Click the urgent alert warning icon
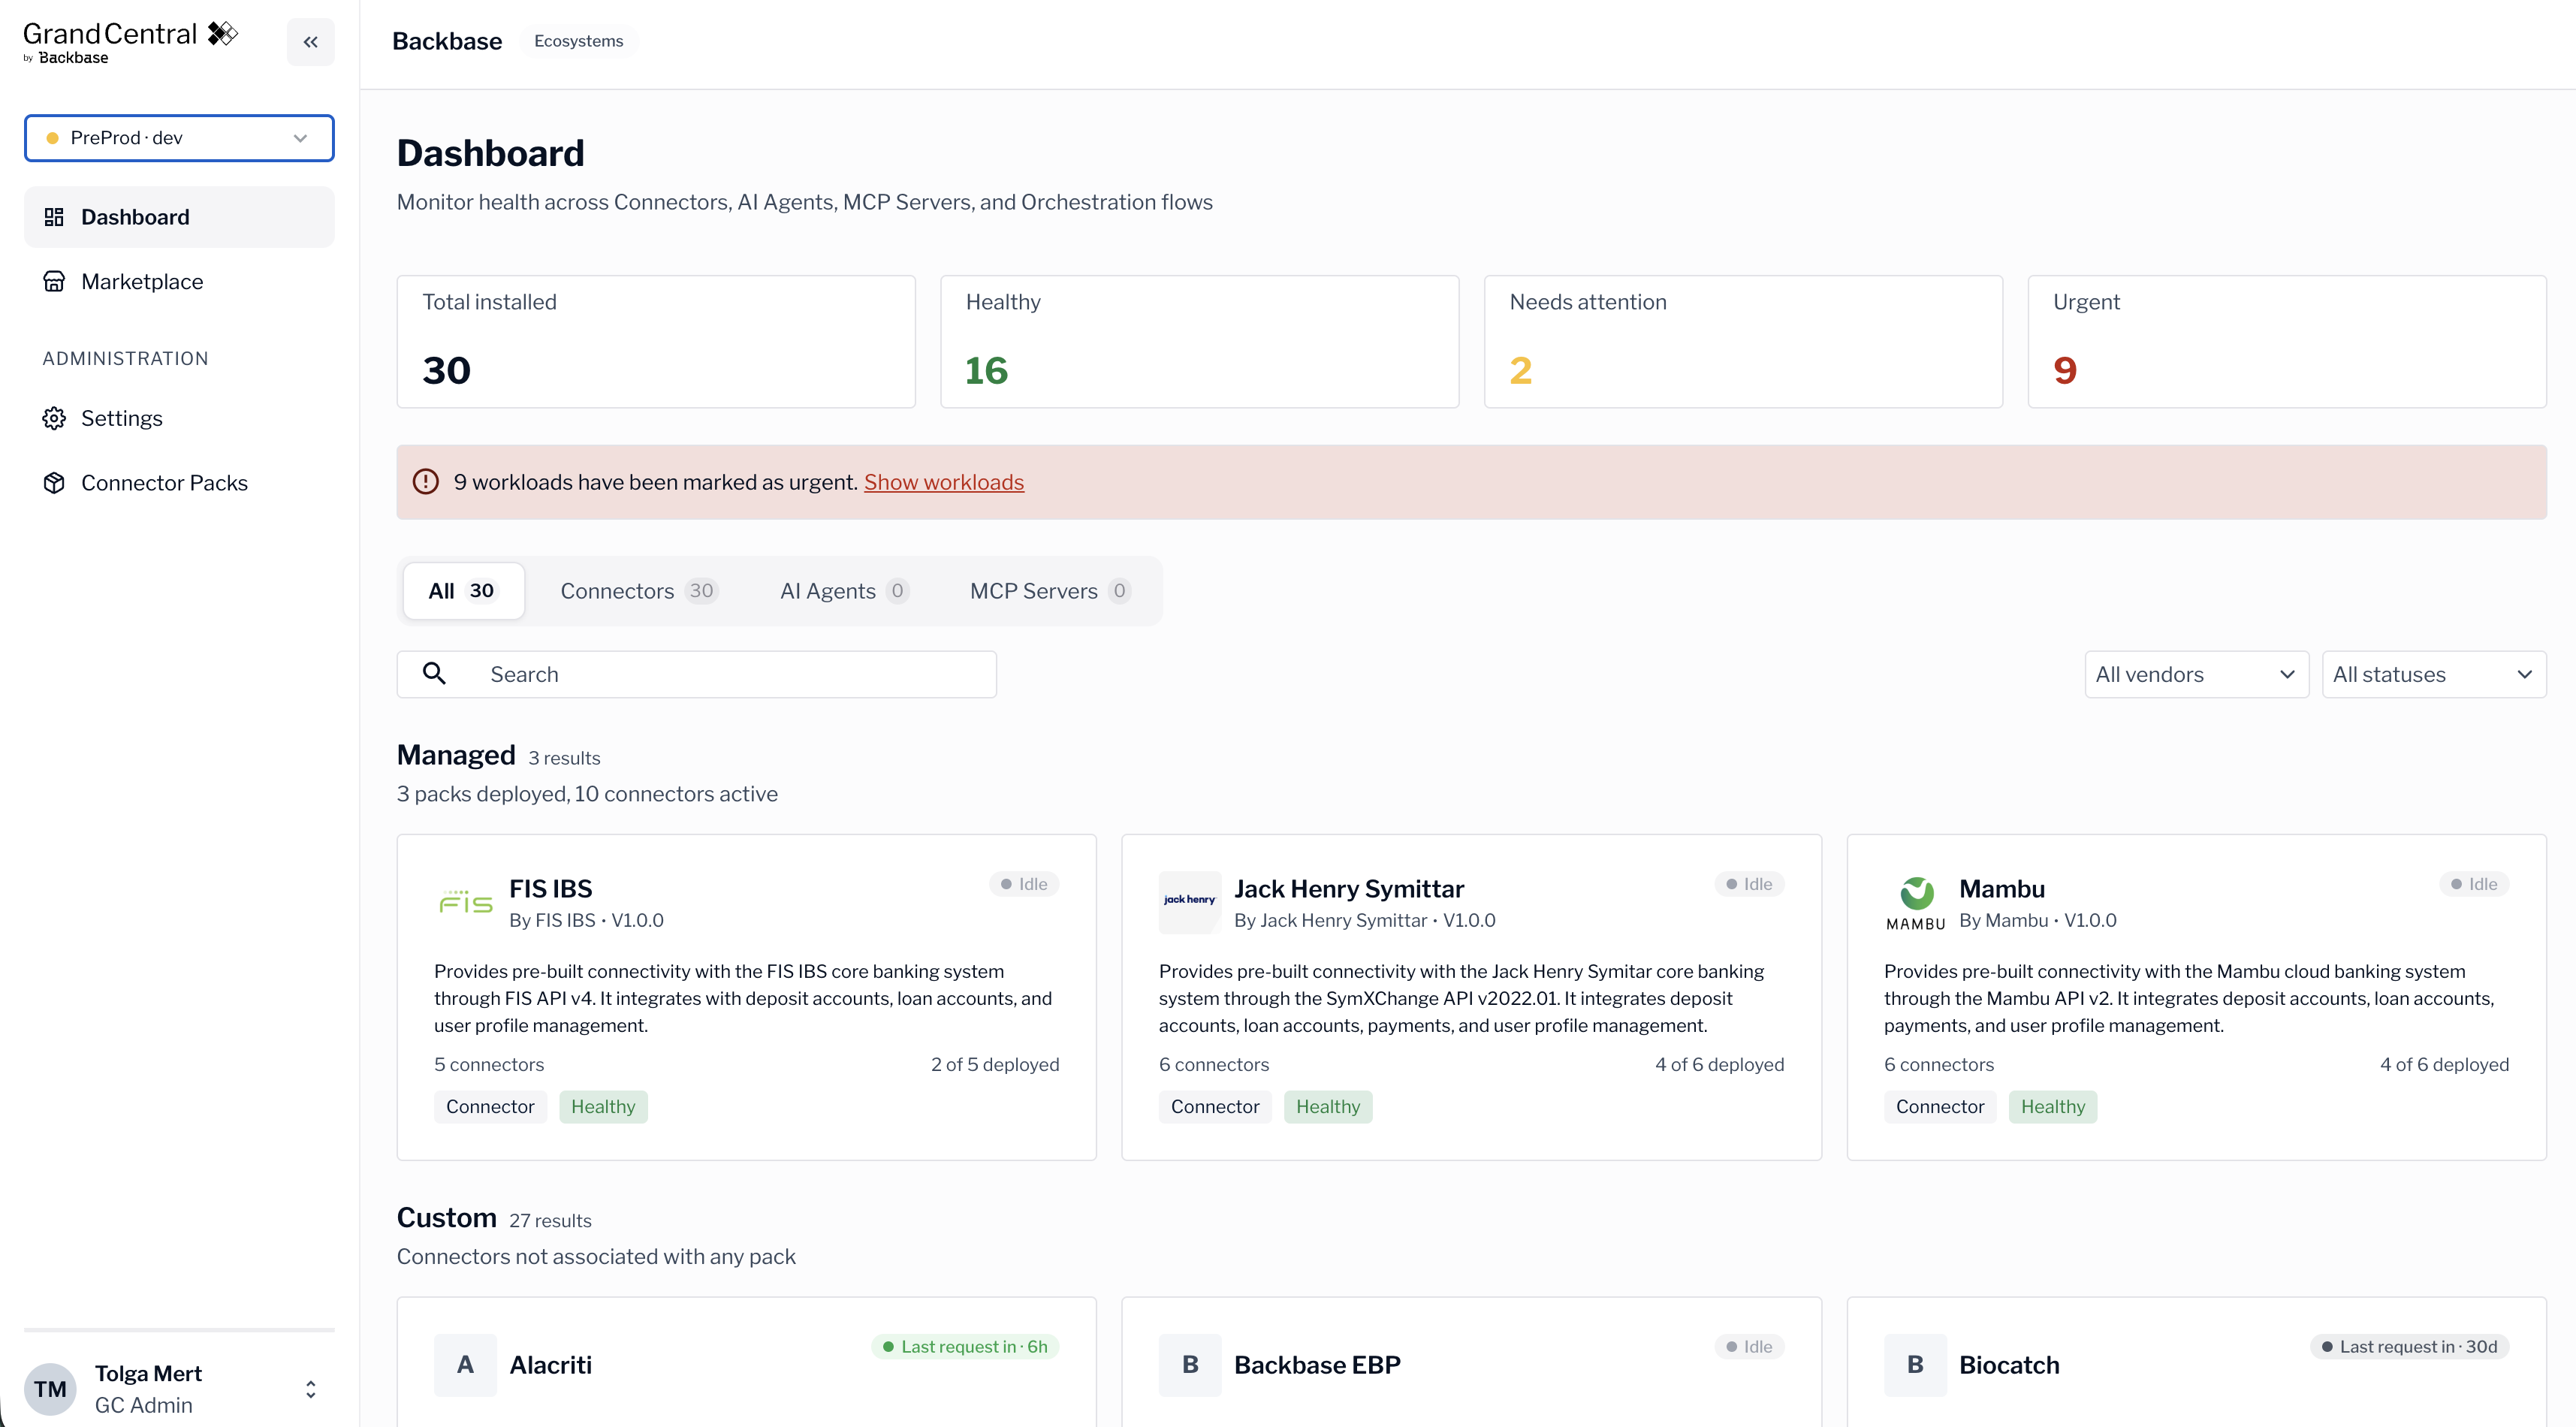The height and width of the screenshot is (1427, 2576). coord(426,482)
